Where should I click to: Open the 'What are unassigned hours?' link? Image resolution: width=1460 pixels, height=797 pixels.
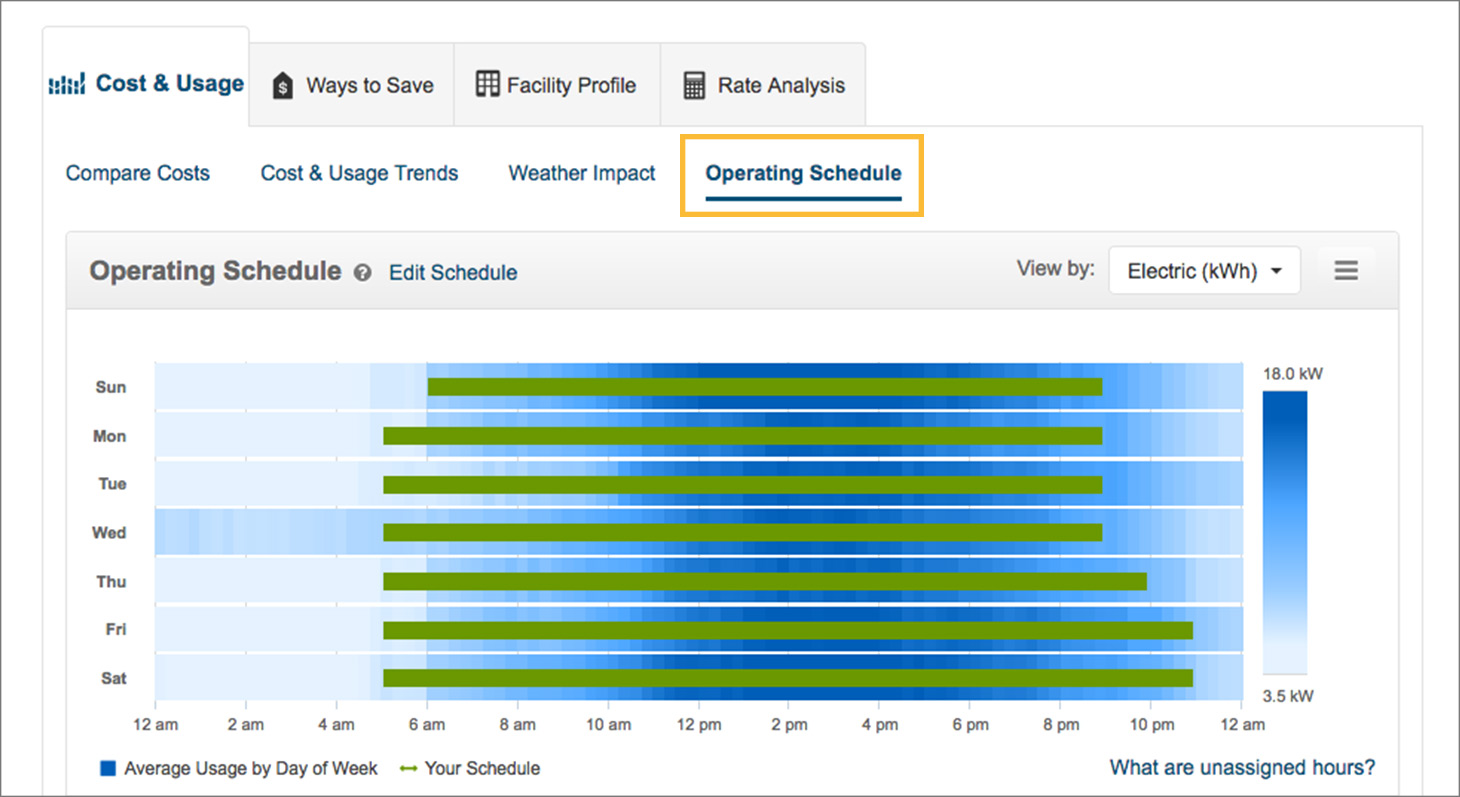click(1242, 768)
